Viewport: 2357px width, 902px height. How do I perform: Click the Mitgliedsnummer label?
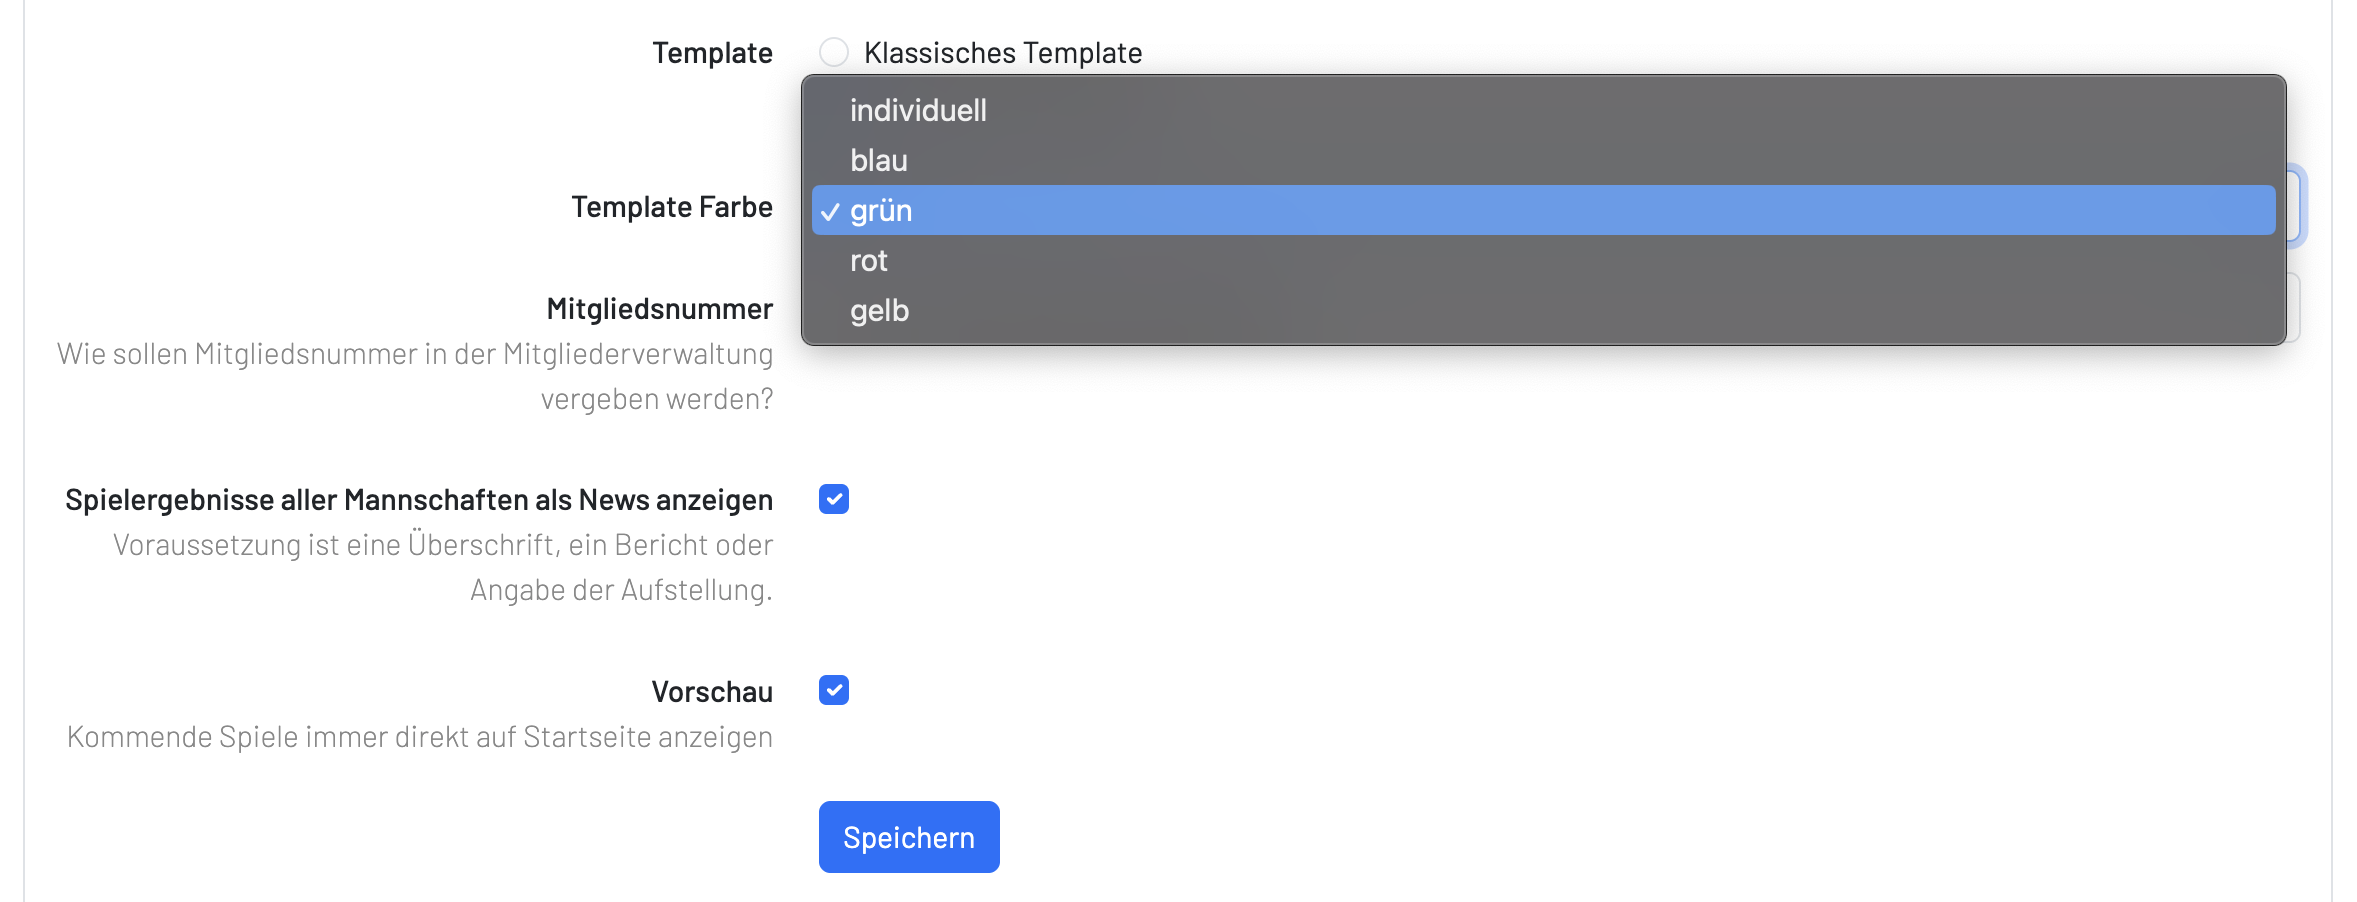[x=659, y=309]
